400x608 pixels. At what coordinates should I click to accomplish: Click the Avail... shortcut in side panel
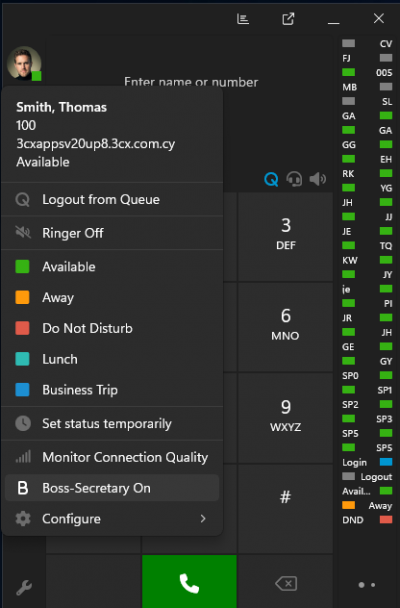tap(367, 491)
